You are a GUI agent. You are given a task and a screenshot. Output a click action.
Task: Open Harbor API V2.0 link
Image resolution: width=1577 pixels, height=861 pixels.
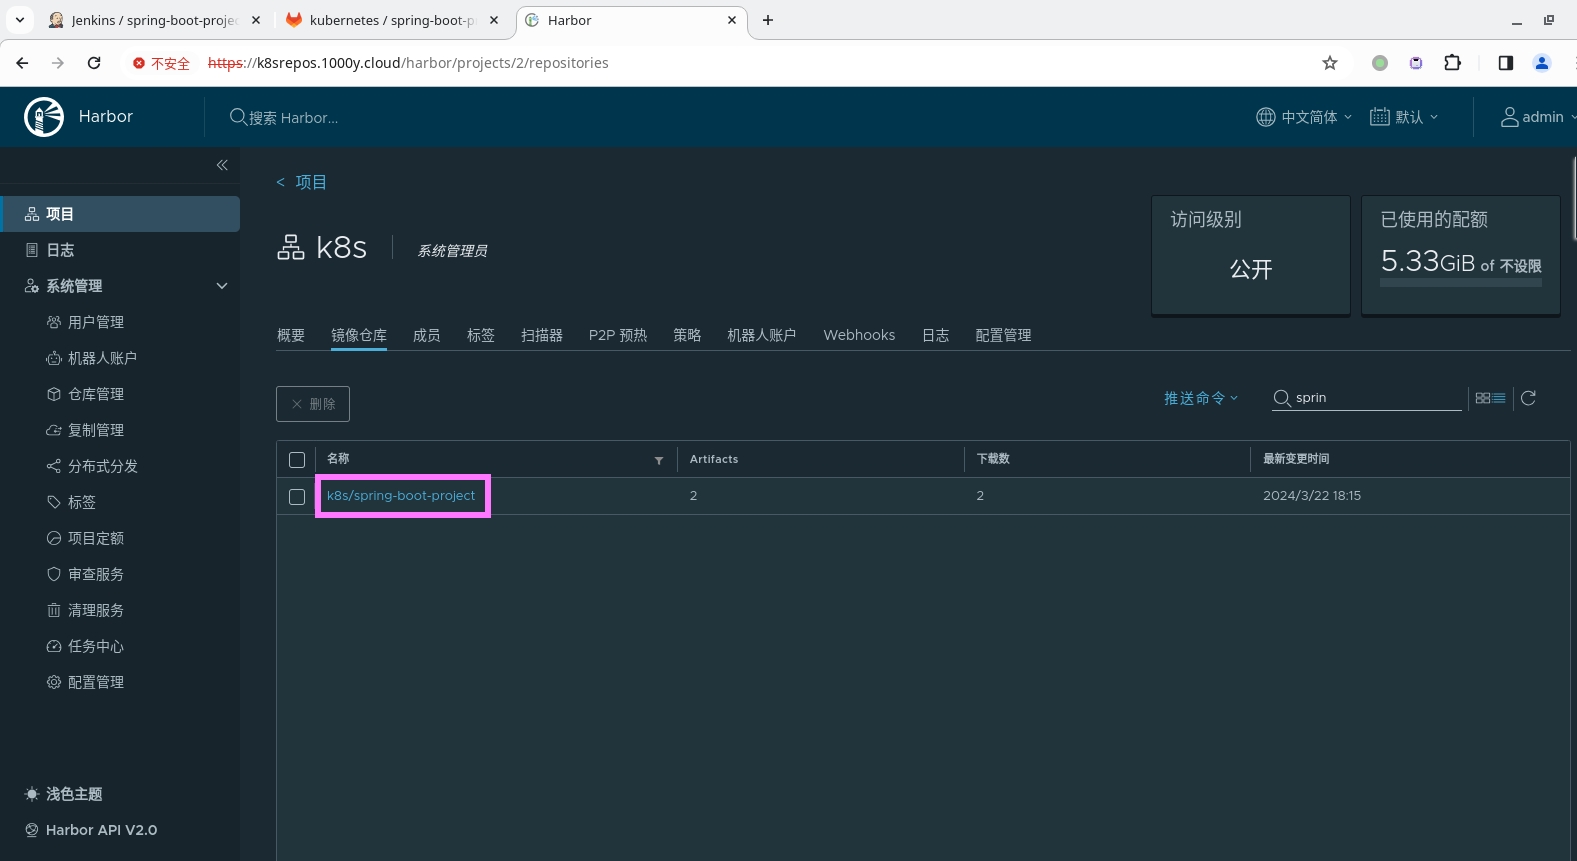[x=91, y=830]
